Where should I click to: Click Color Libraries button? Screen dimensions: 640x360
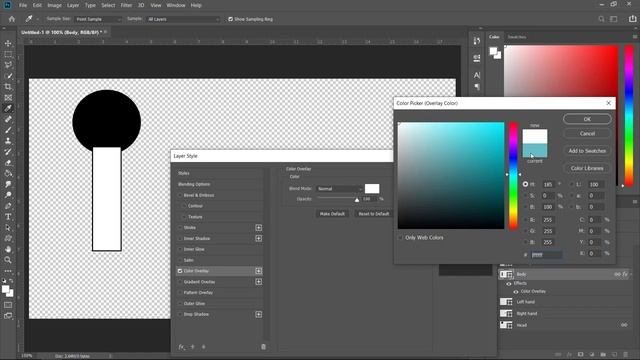pos(587,168)
